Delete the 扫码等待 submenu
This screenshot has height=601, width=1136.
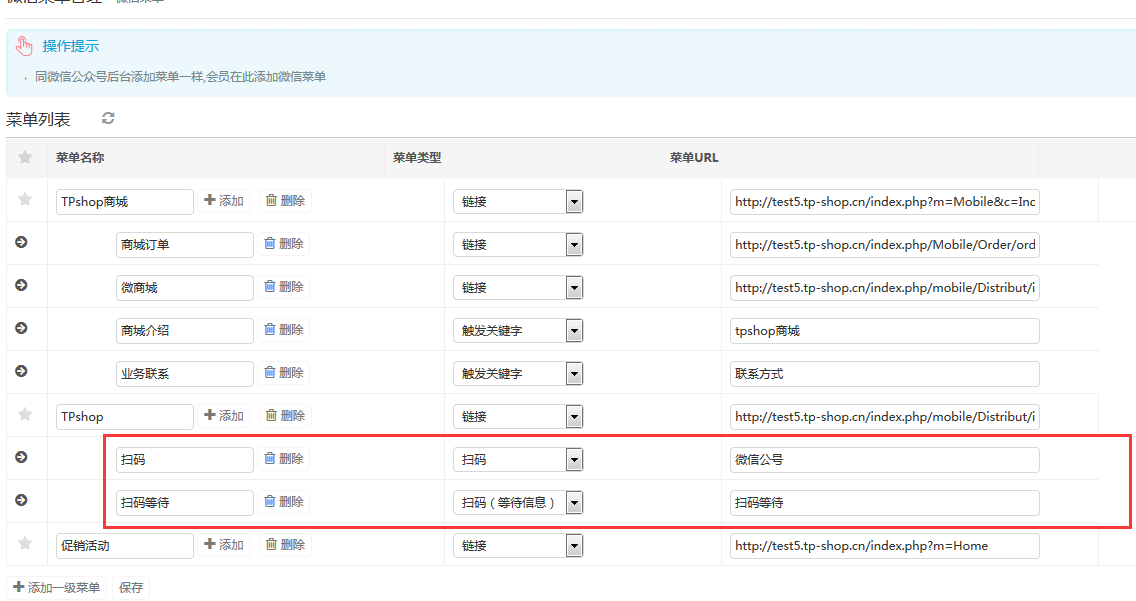pyautogui.click(x=284, y=502)
